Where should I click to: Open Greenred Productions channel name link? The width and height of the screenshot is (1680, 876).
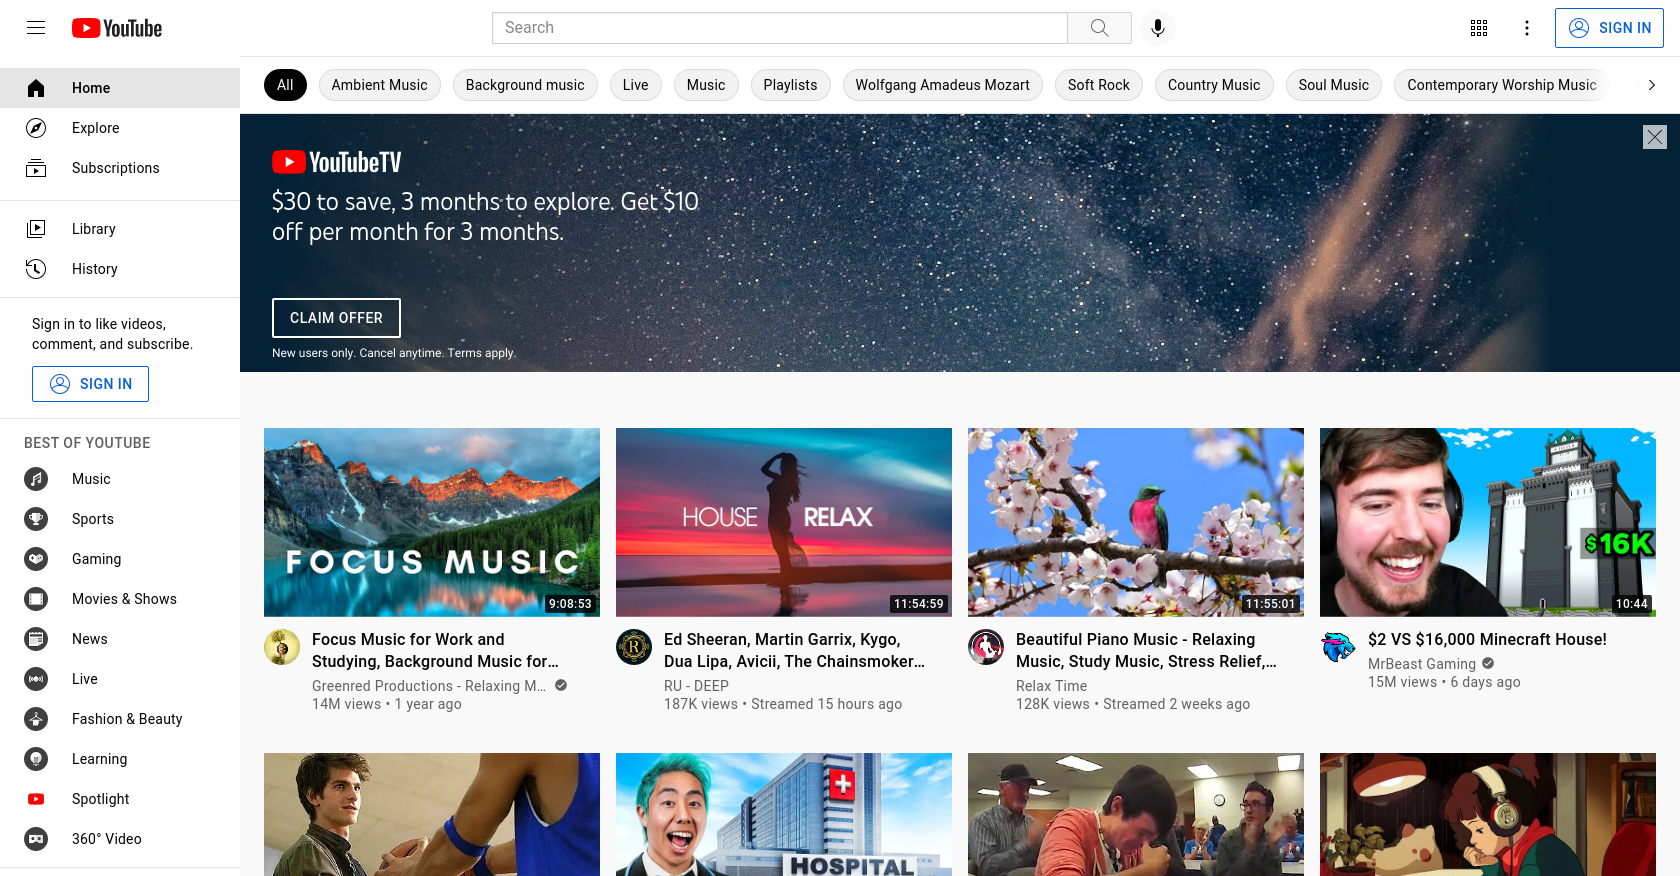coord(429,686)
